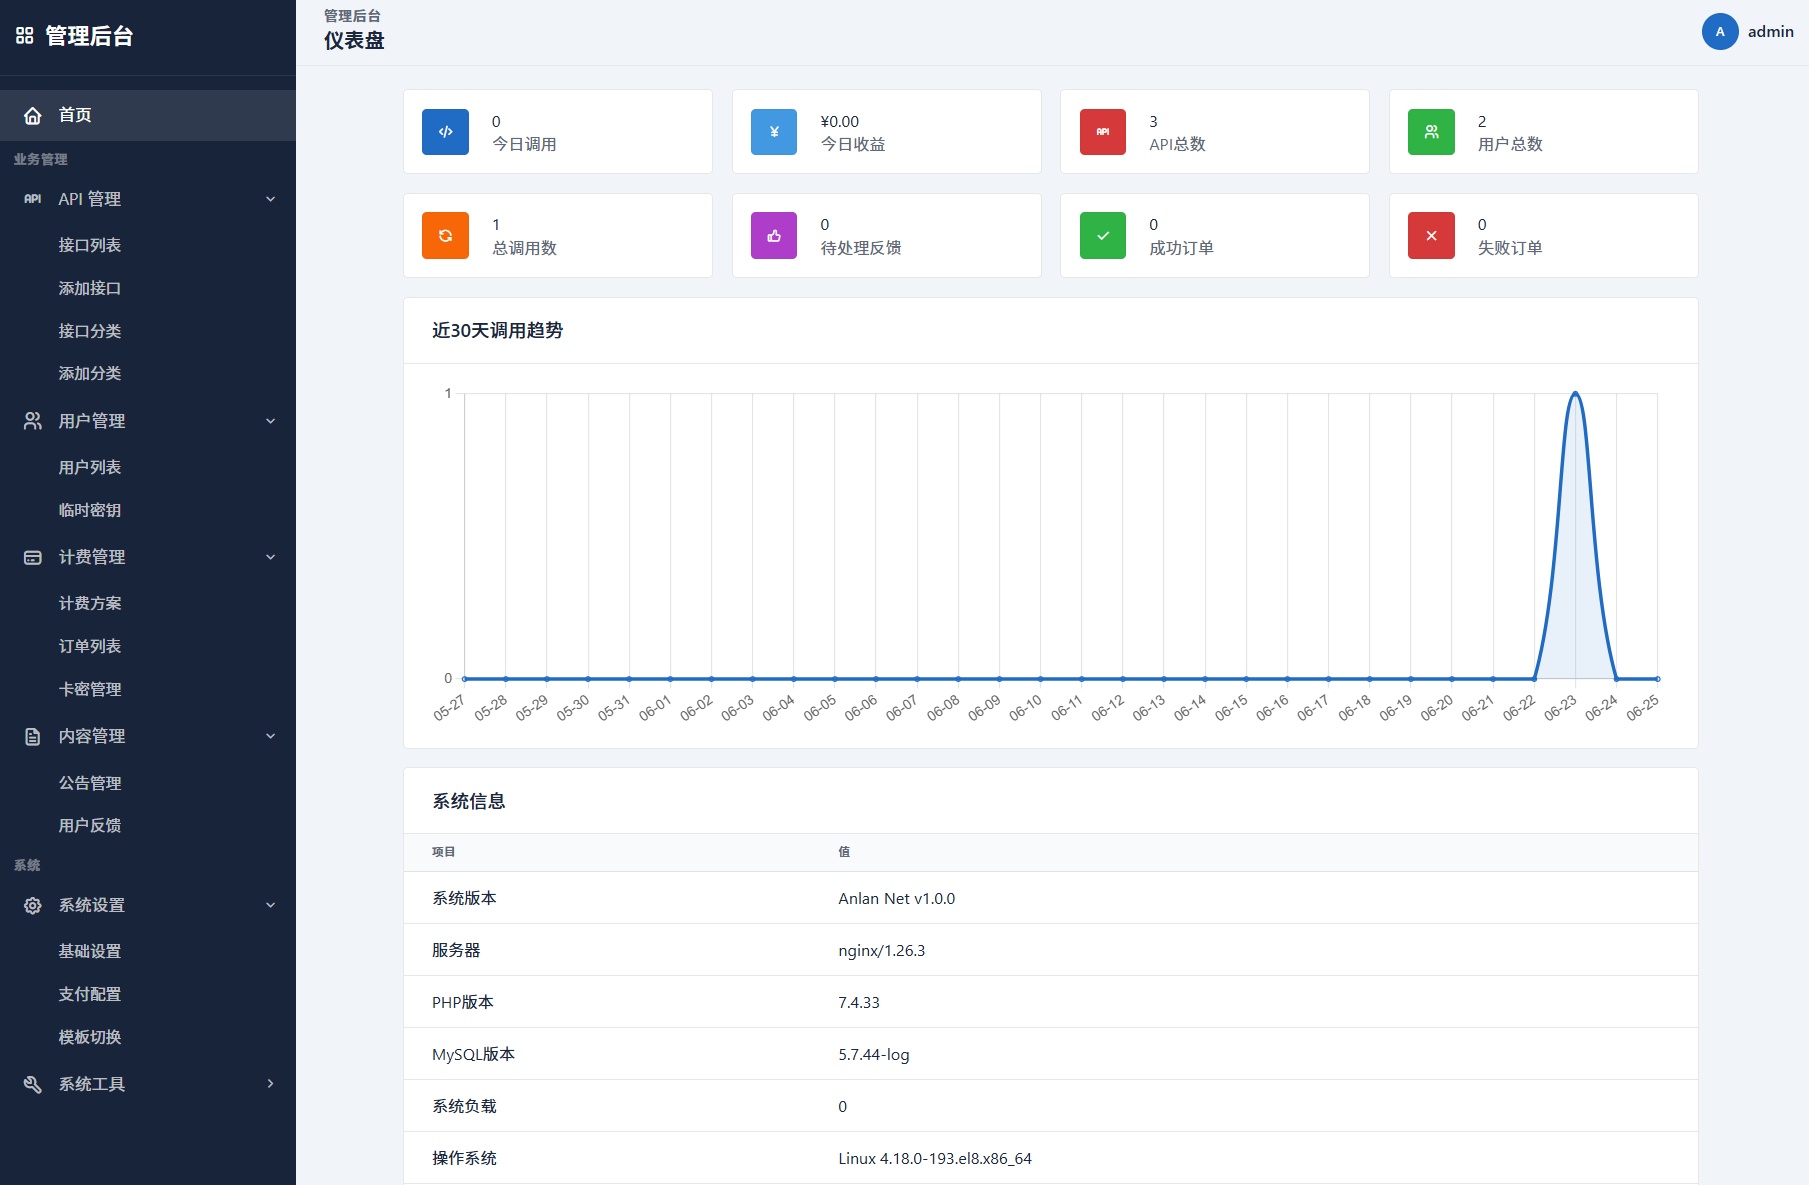Image resolution: width=1809 pixels, height=1185 pixels.
Task: Click the red X 失败订单 icon
Action: click(1431, 236)
